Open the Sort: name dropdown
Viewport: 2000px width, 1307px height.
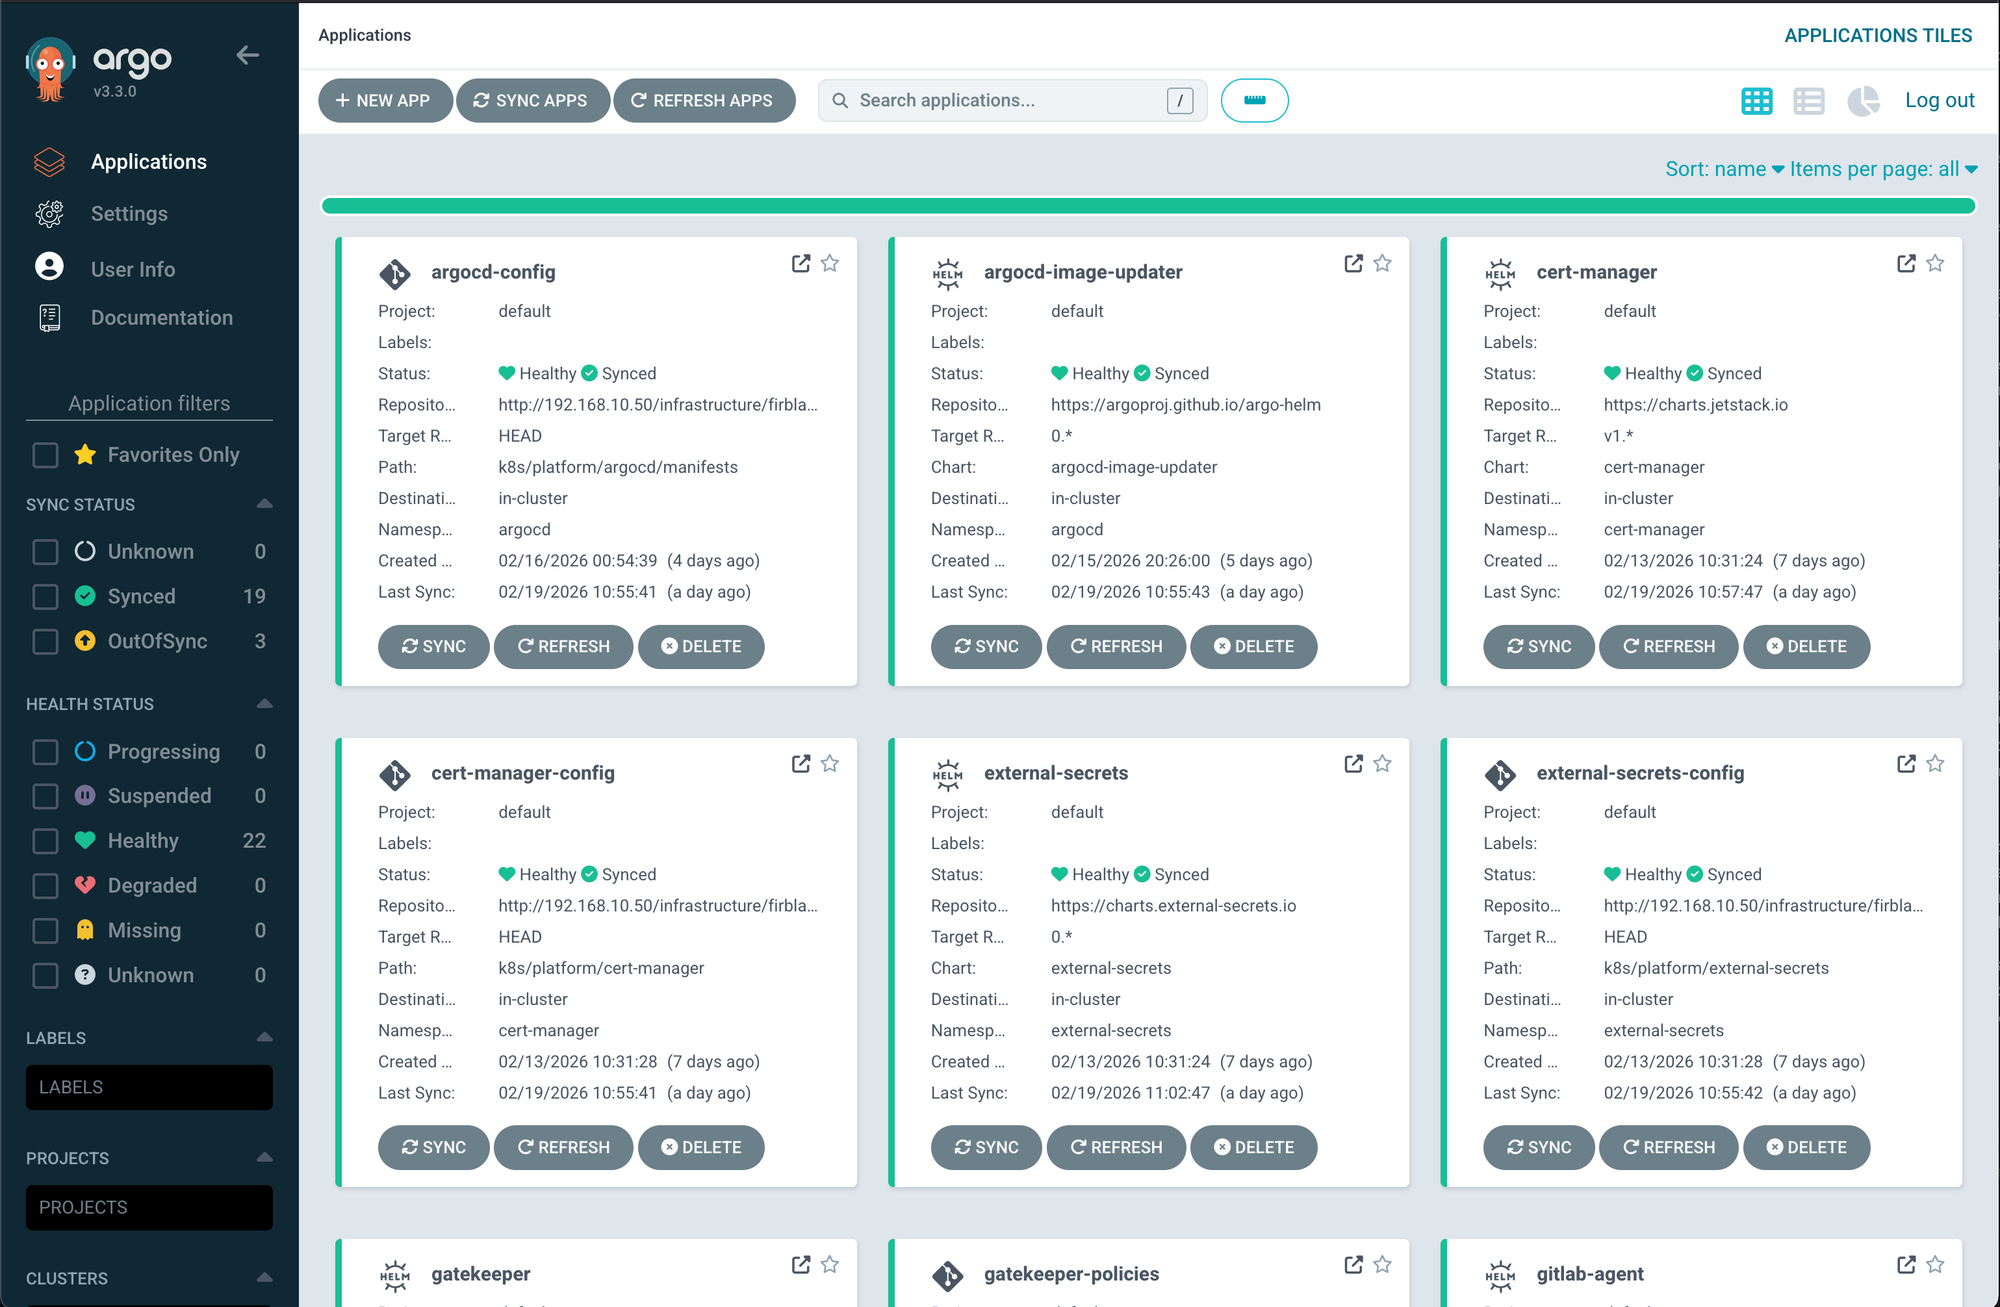tap(1724, 169)
